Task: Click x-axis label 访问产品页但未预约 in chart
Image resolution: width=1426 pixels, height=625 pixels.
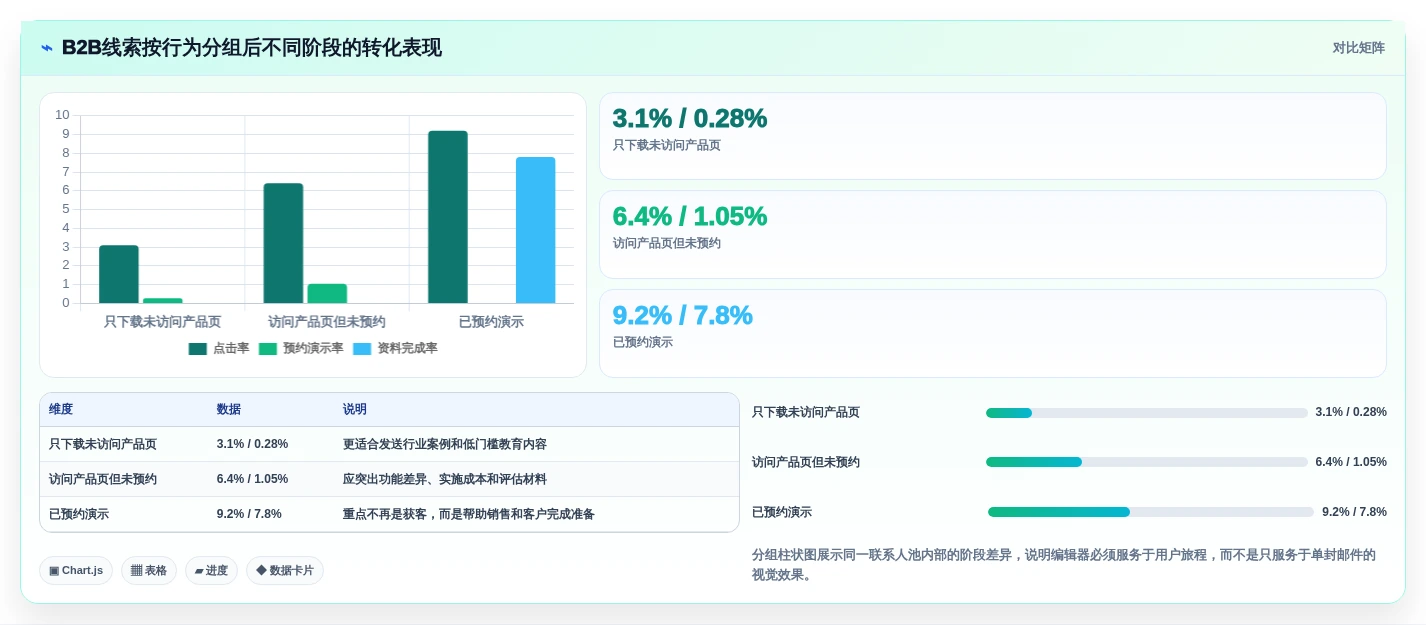Action: point(327,322)
